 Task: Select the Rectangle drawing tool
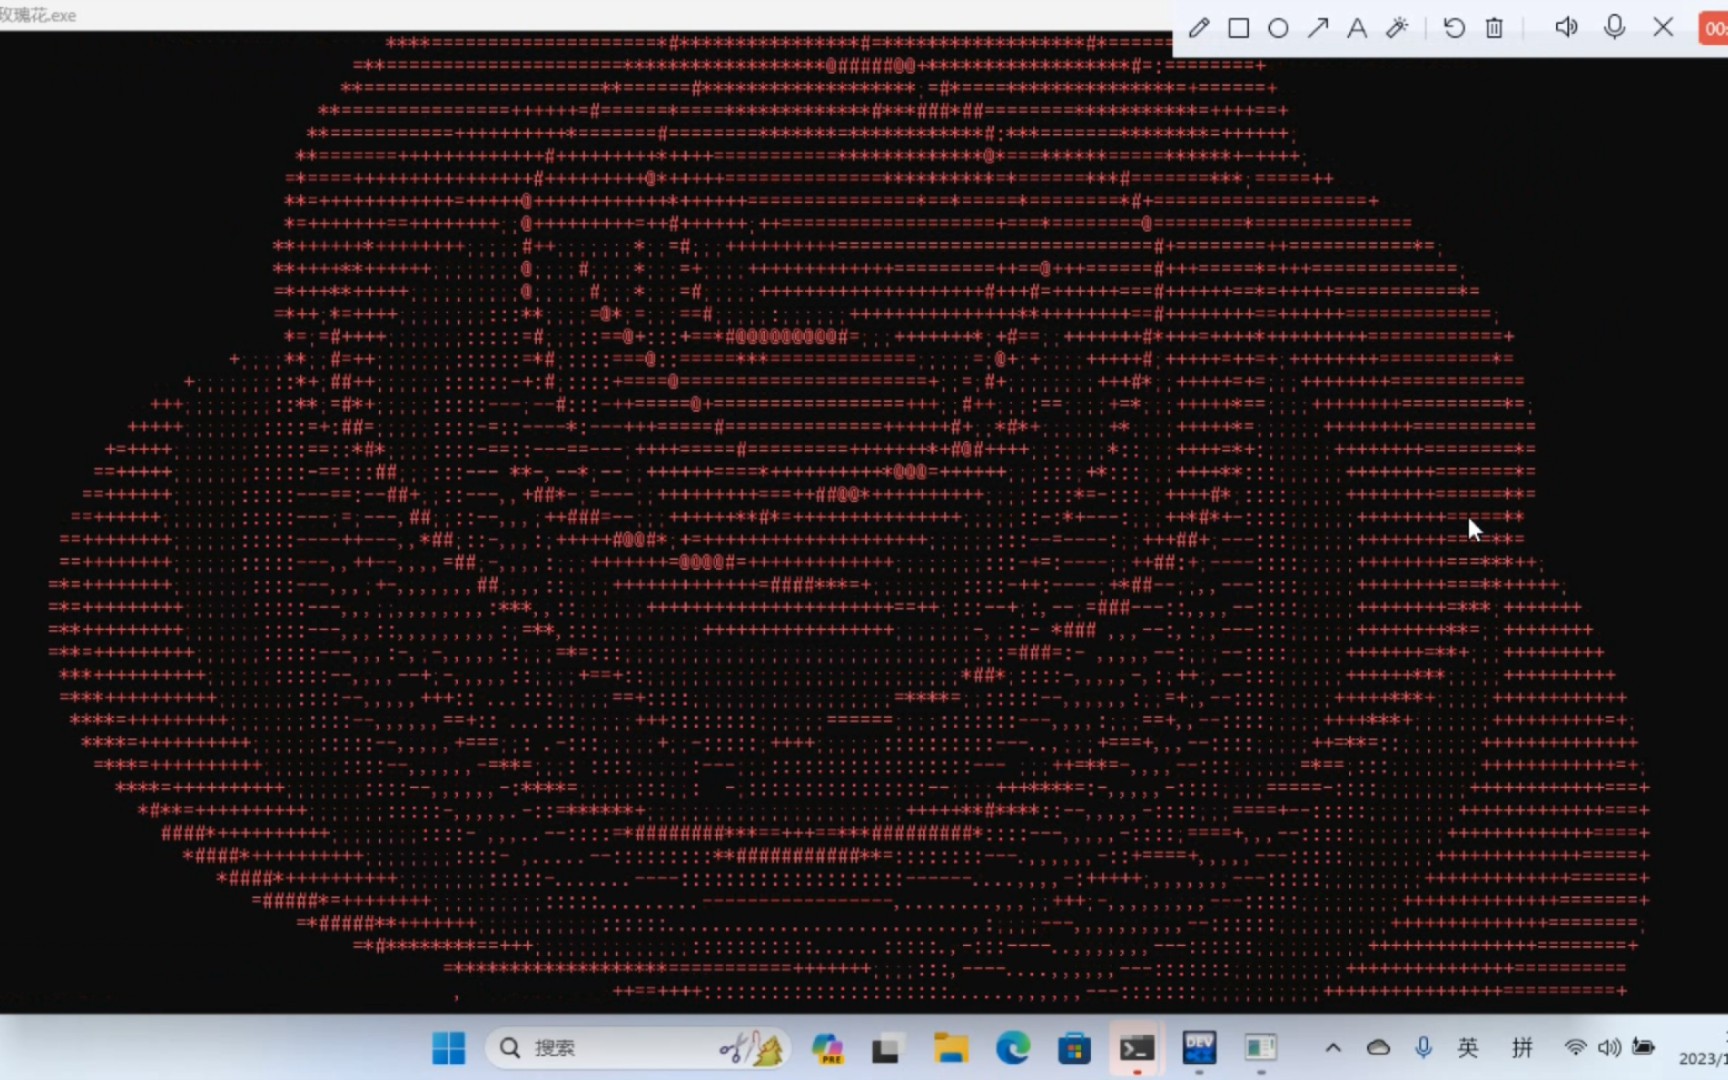tap(1238, 27)
